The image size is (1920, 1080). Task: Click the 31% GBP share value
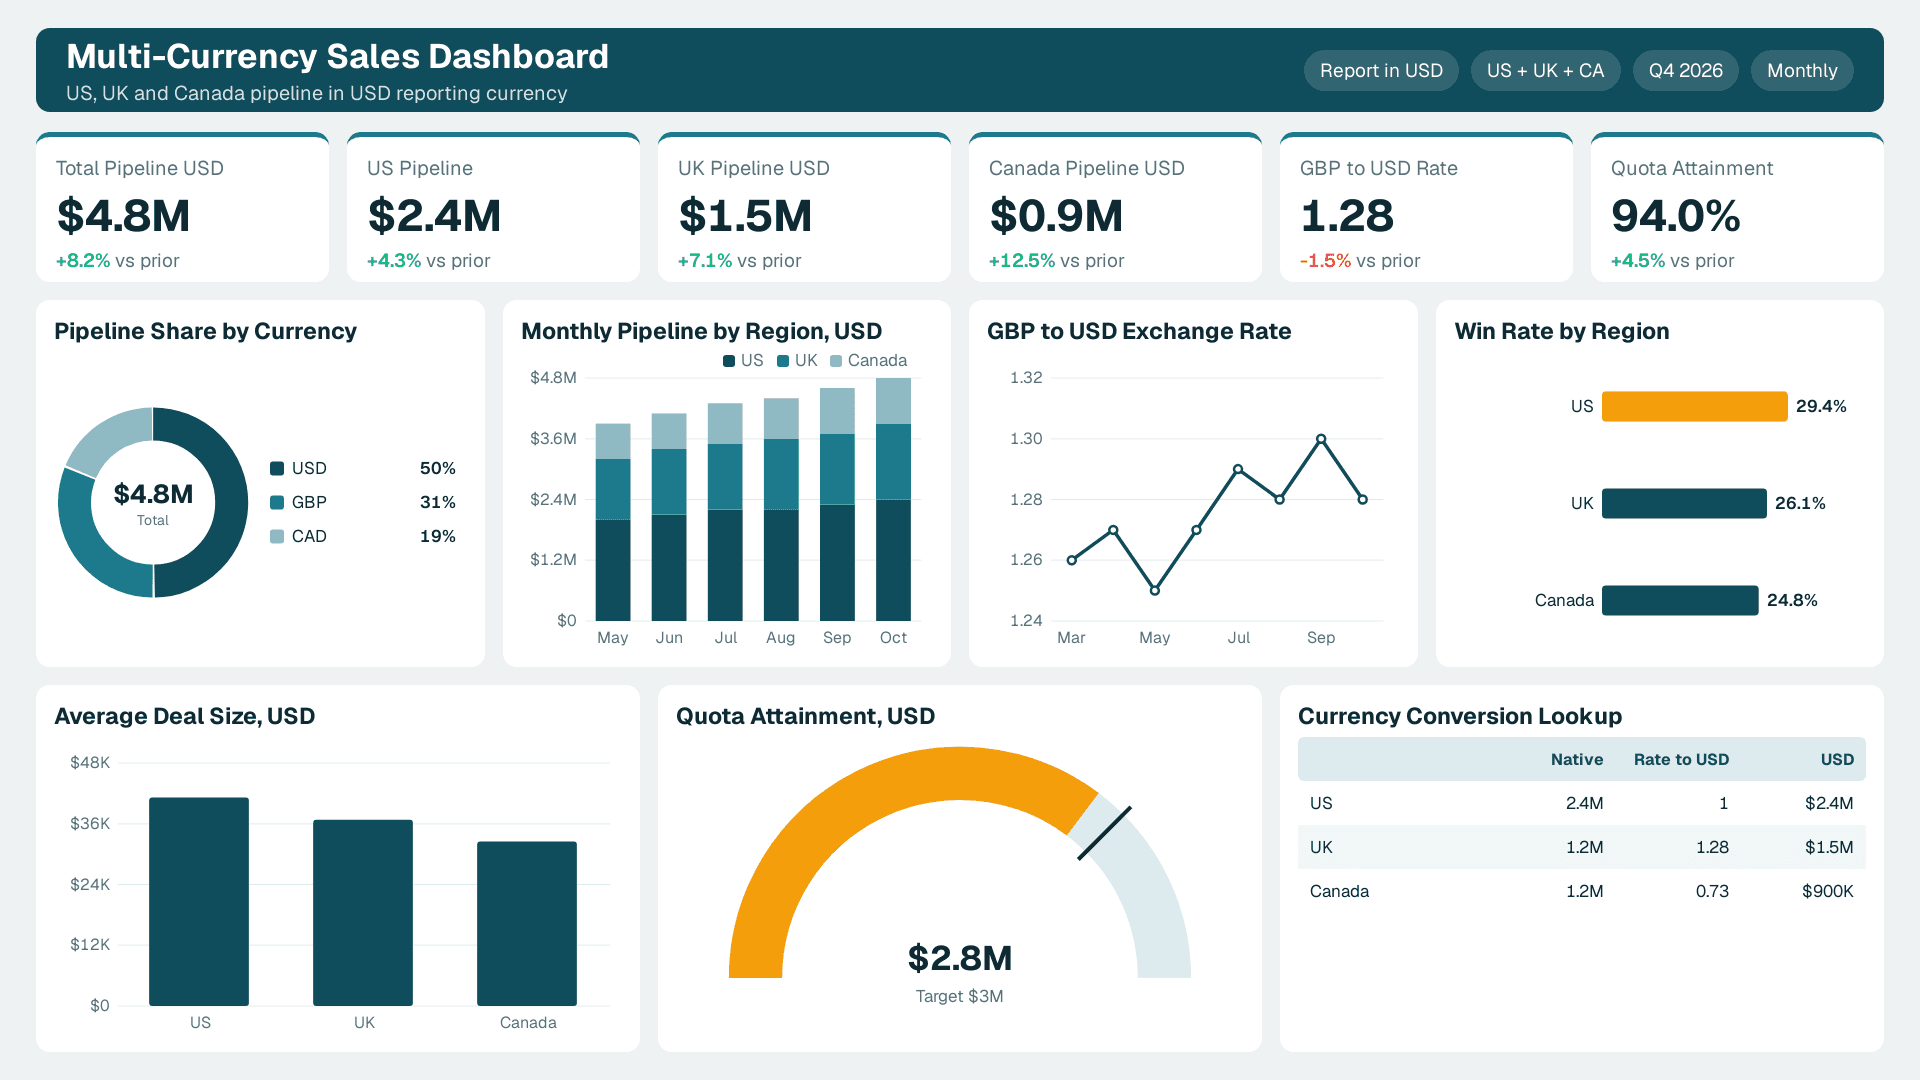click(438, 502)
